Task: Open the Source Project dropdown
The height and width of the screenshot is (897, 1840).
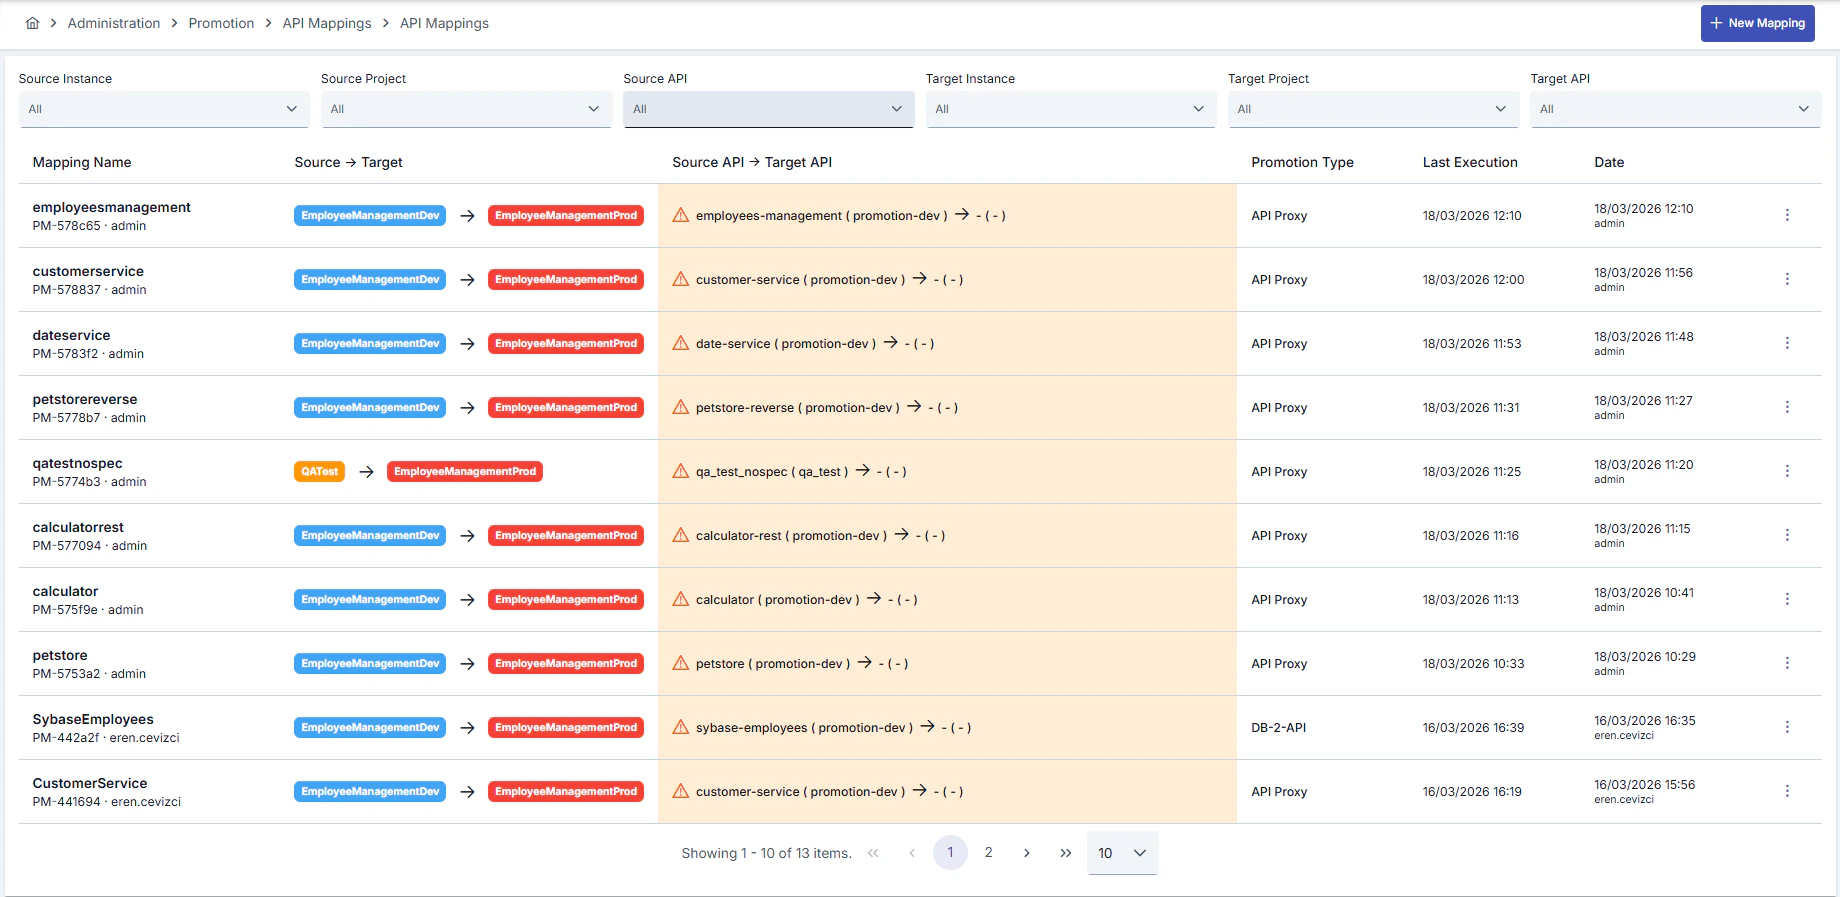Action: tap(466, 109)
